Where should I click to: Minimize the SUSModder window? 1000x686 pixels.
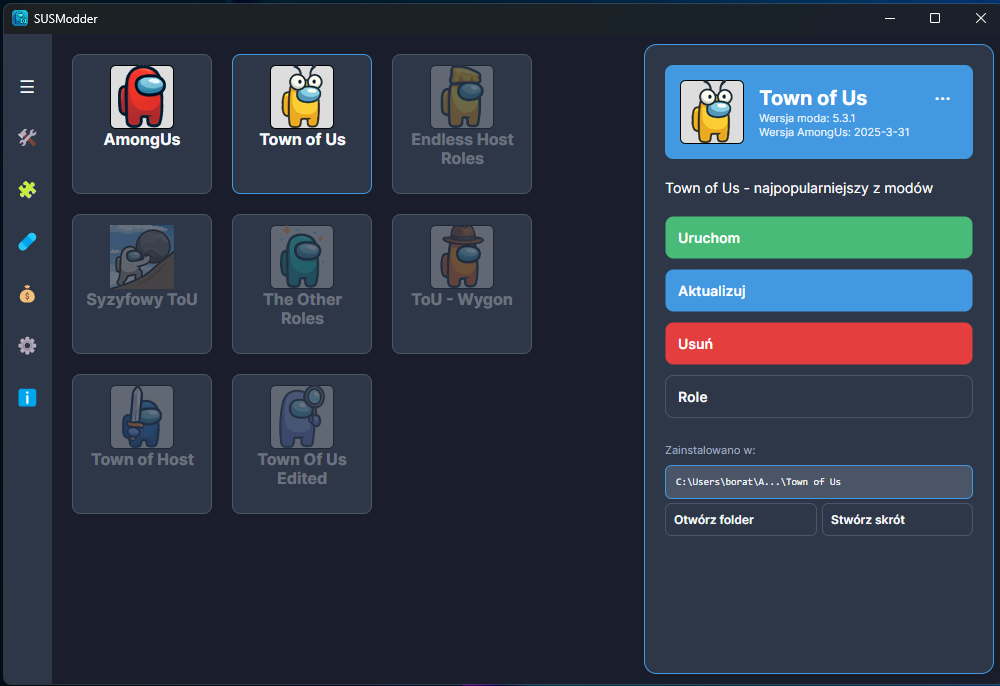point(890,18)
